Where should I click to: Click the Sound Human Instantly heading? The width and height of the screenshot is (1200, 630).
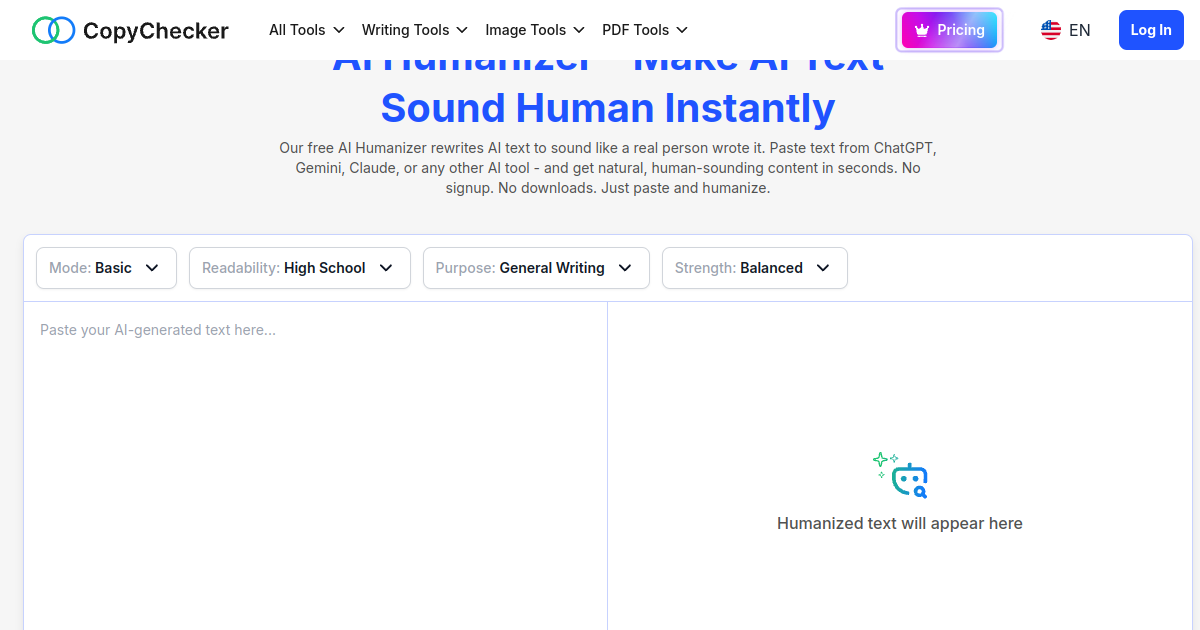coord(608,108)
